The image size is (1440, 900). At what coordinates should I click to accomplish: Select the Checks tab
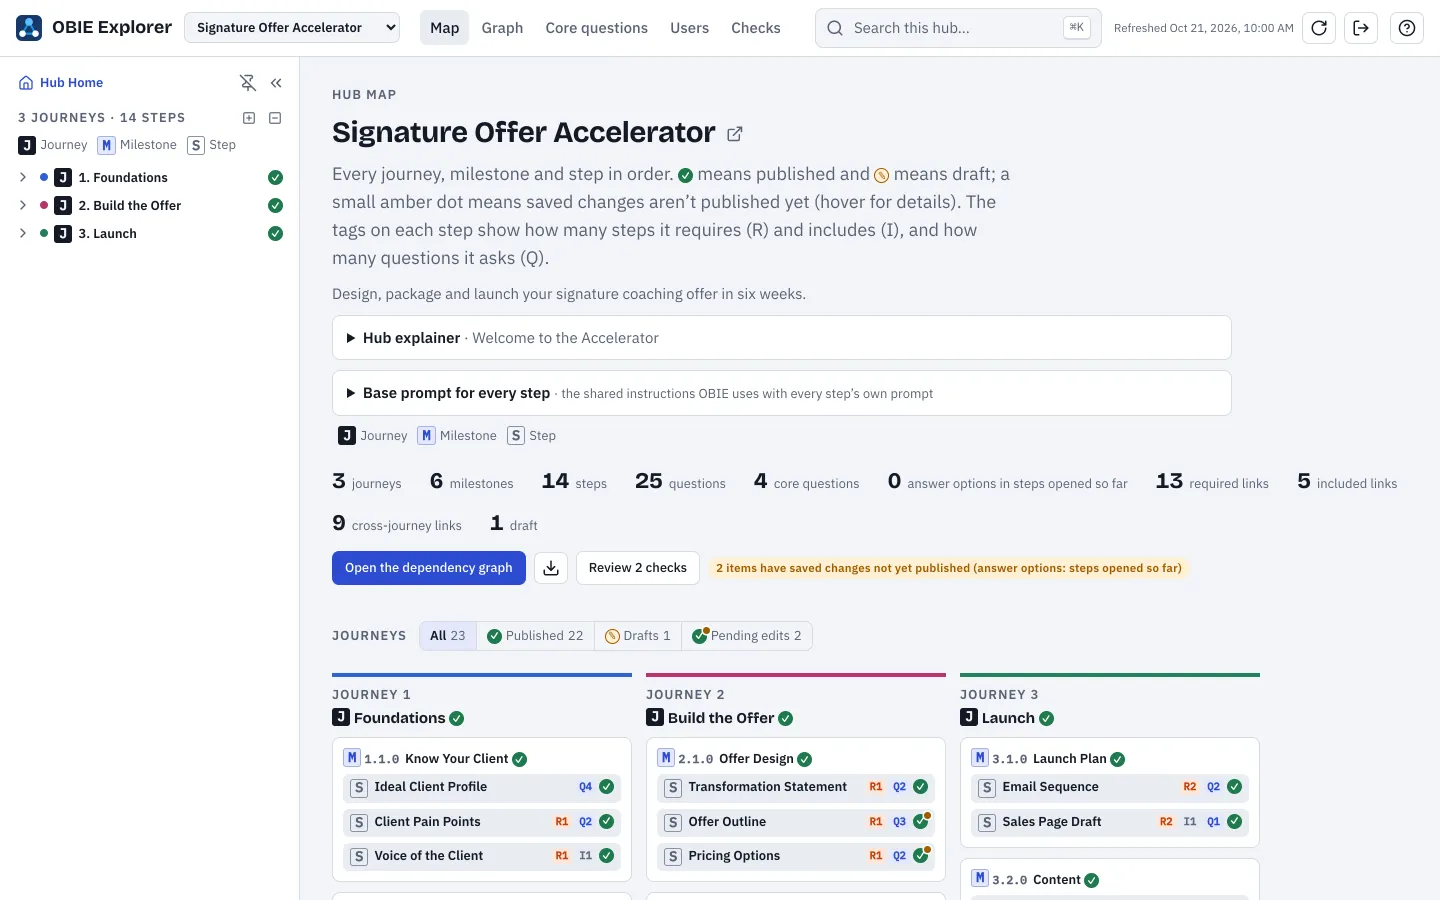[x=756, y=28]
